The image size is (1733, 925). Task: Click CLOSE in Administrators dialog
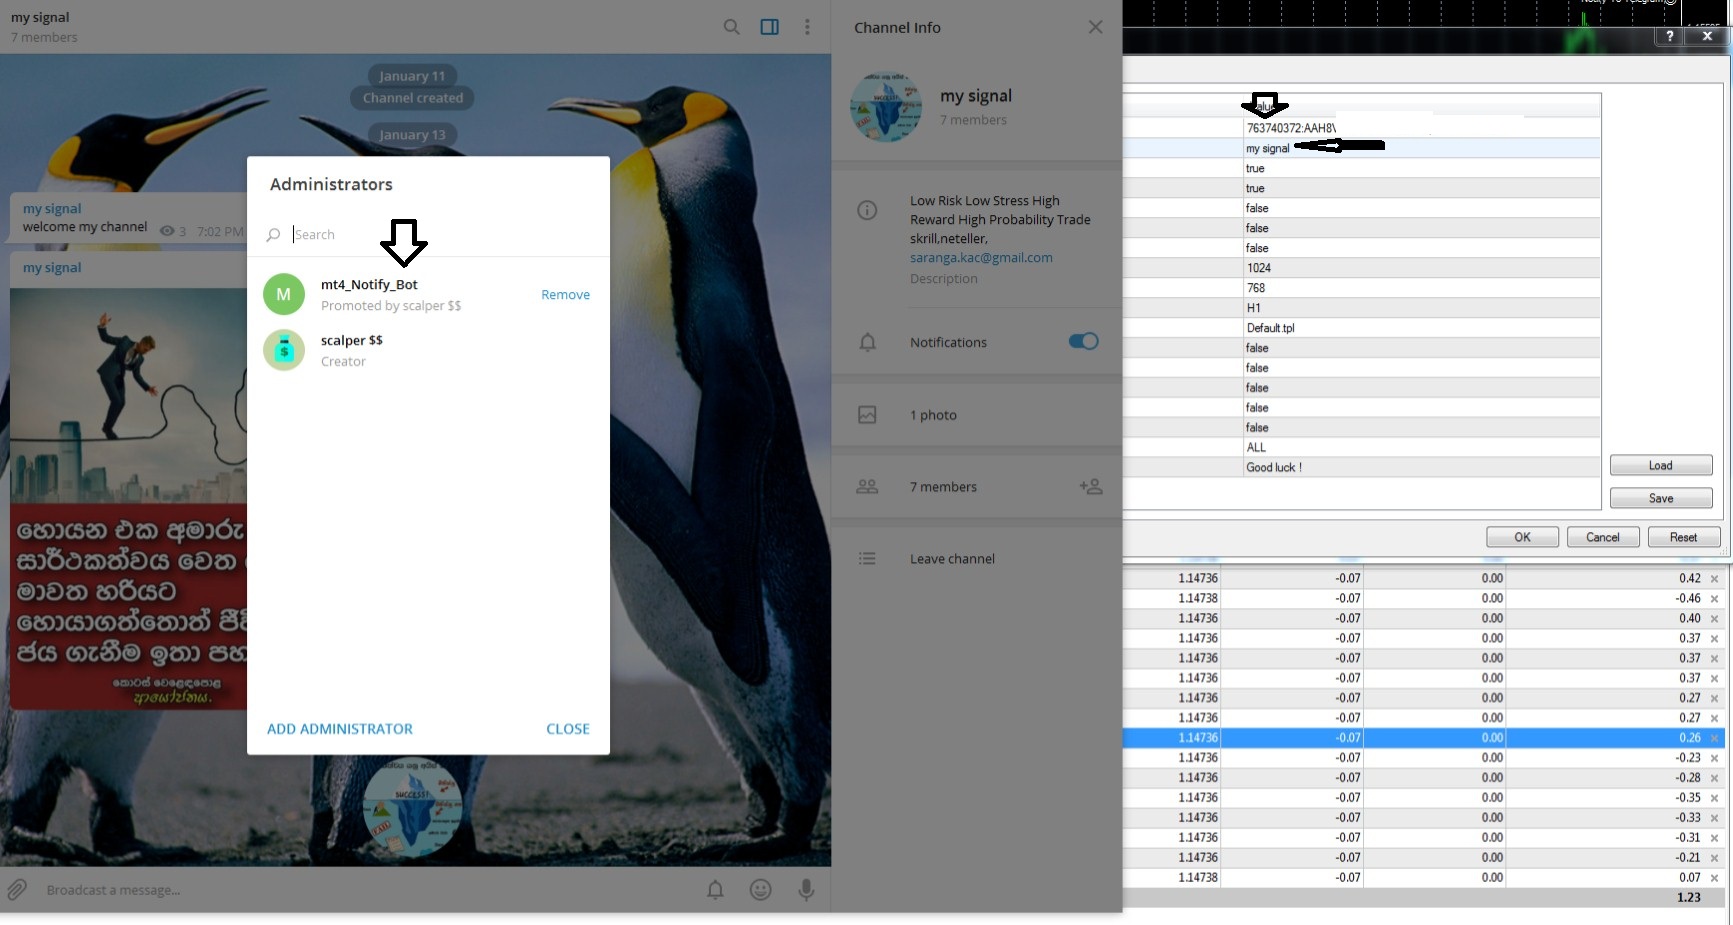tap(568, 729)
